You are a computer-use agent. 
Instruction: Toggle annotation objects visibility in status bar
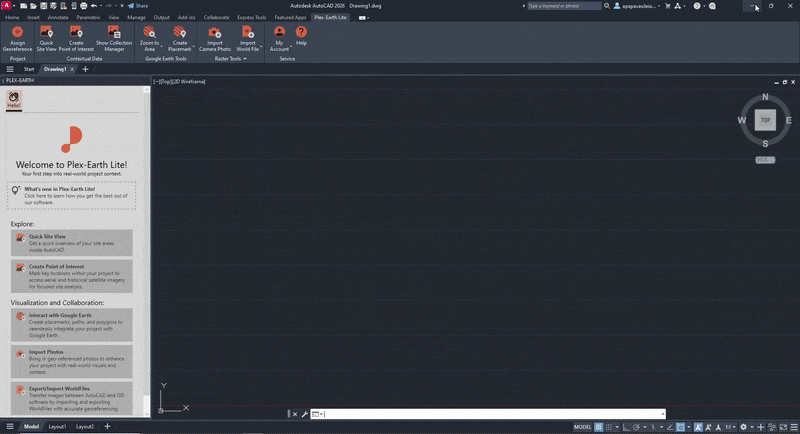[698, 427]
